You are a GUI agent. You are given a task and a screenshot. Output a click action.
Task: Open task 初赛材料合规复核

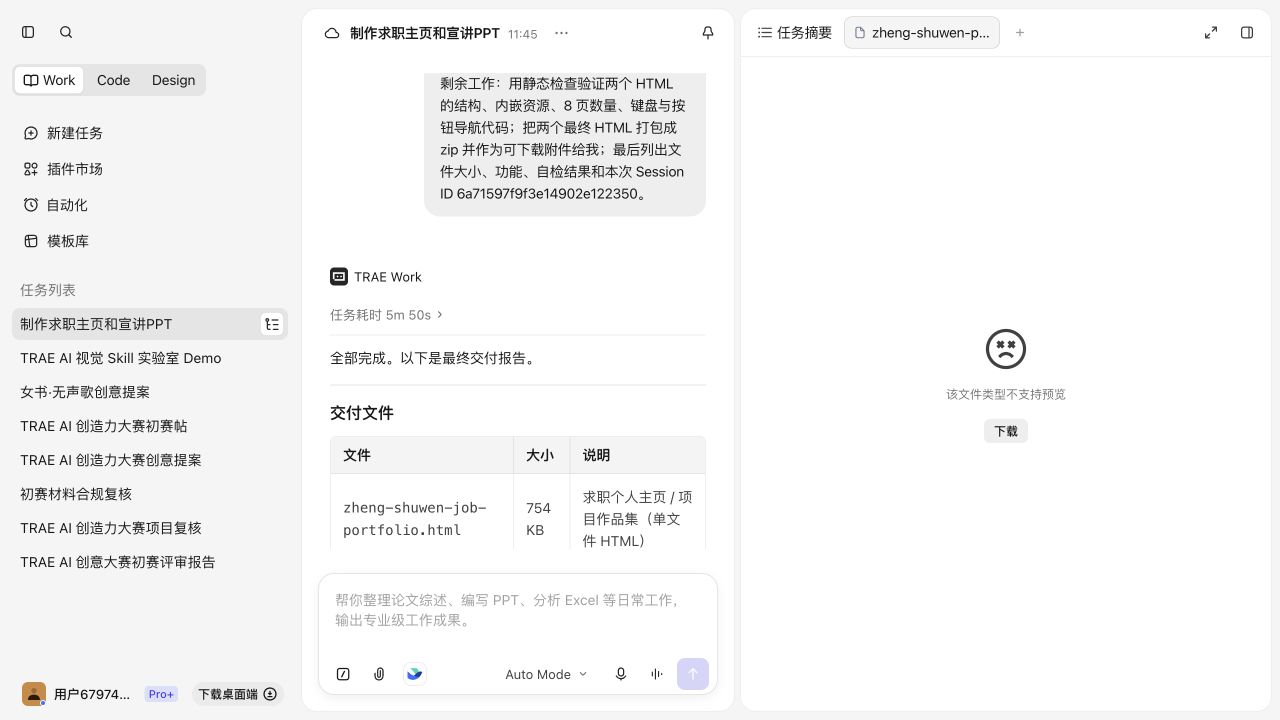click(x=150, y=494)
